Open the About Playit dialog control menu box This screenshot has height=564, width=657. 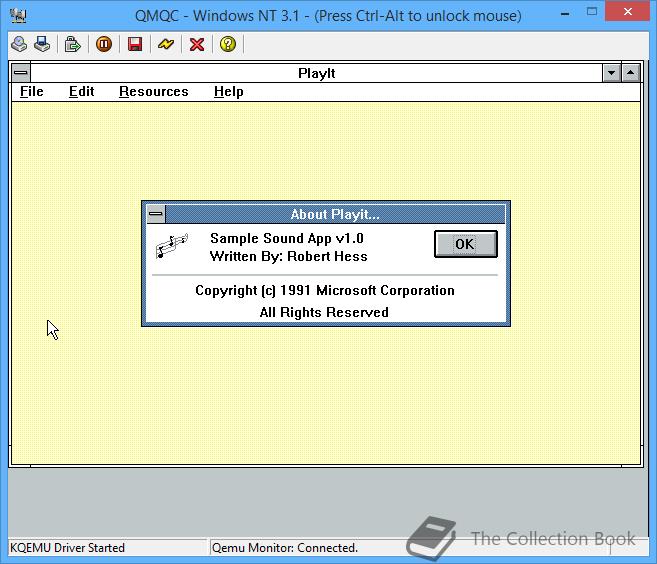tap(156, 214)
